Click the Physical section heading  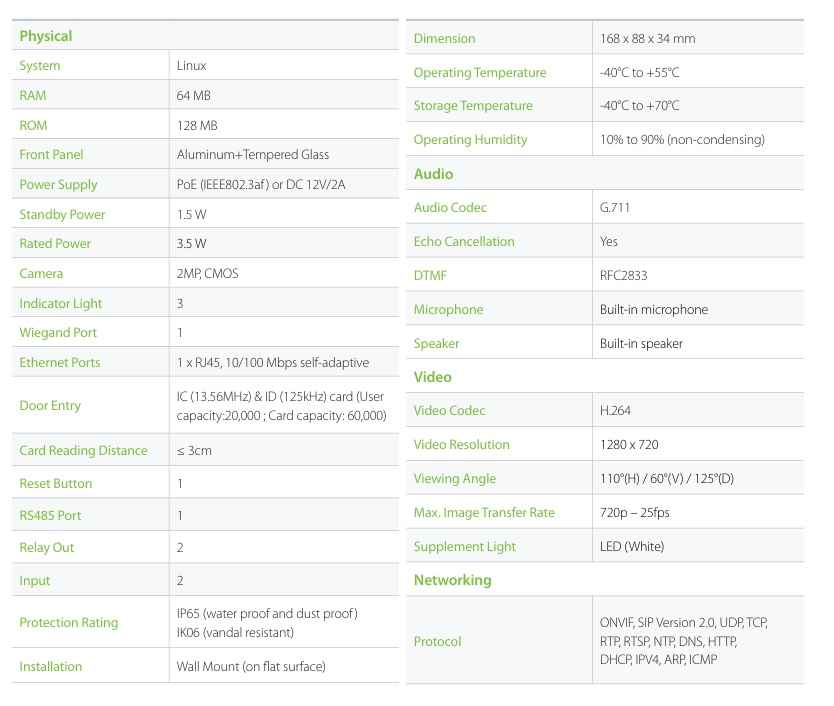click(x=46, y=36)
